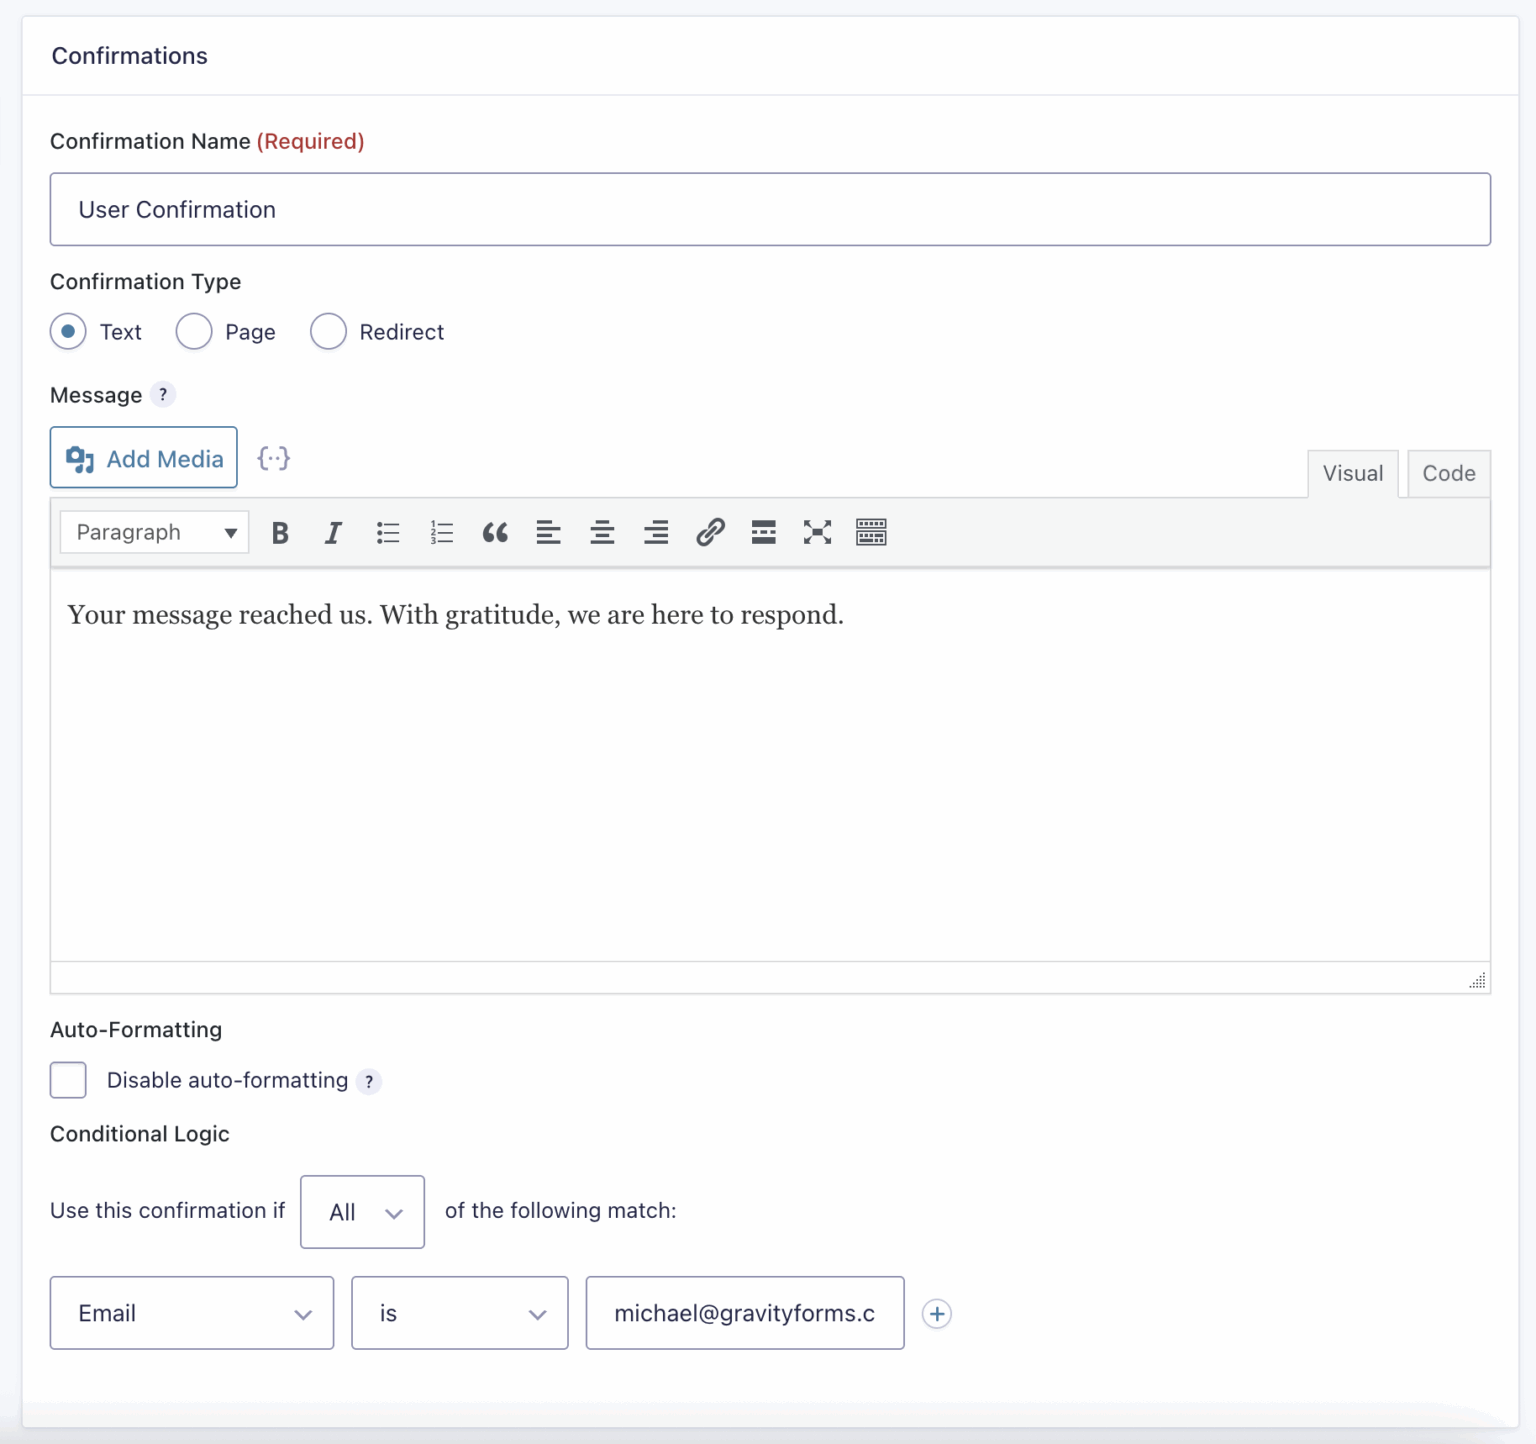Choose the Redirect confirmation type
1536x1444 pixels.
[x=328, y=331]
